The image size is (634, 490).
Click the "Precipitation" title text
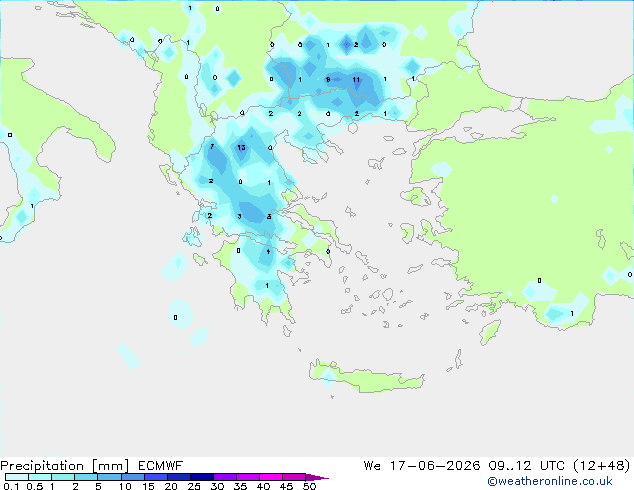(x=42, y=466)
